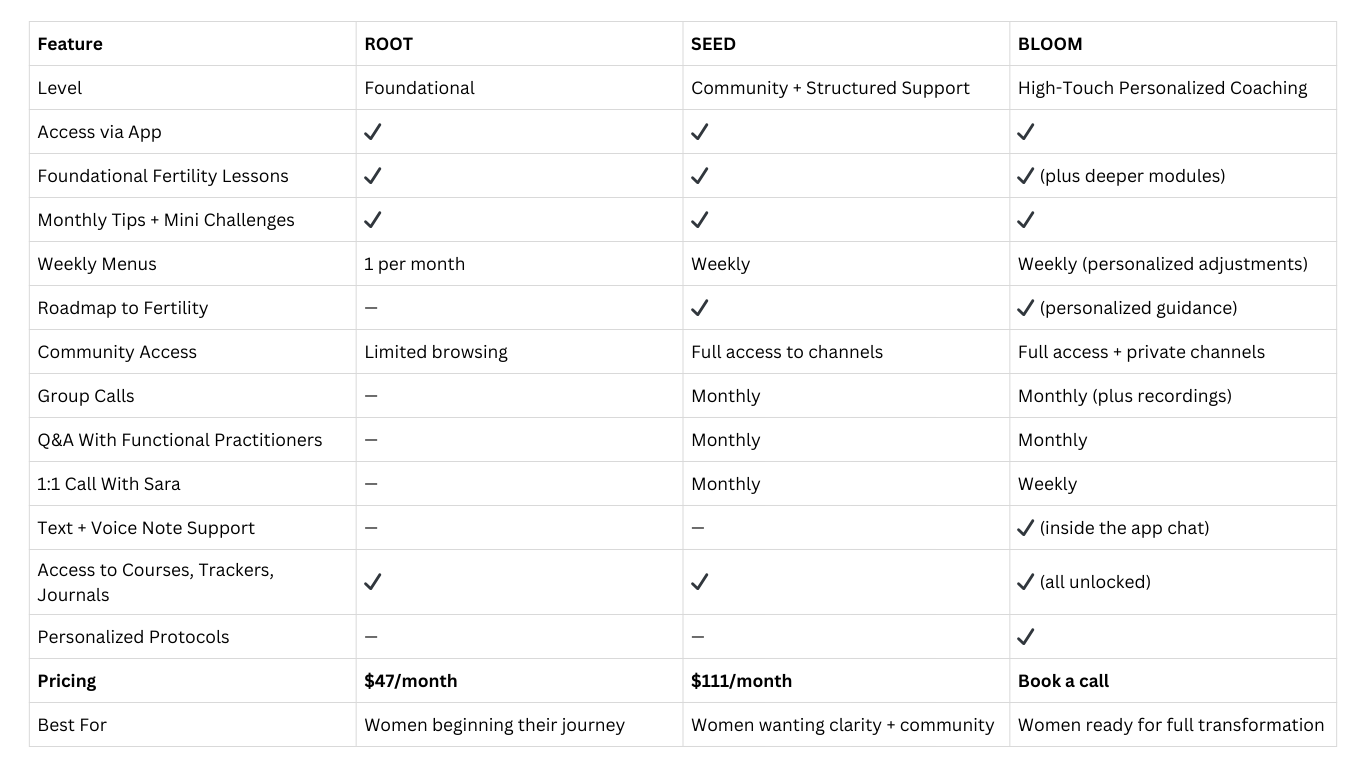Click ROOT checkmark for Courses, Trackers, Journals
Image resolution: width=1366 pixels, height=768 pixels.
pos(373,582)
